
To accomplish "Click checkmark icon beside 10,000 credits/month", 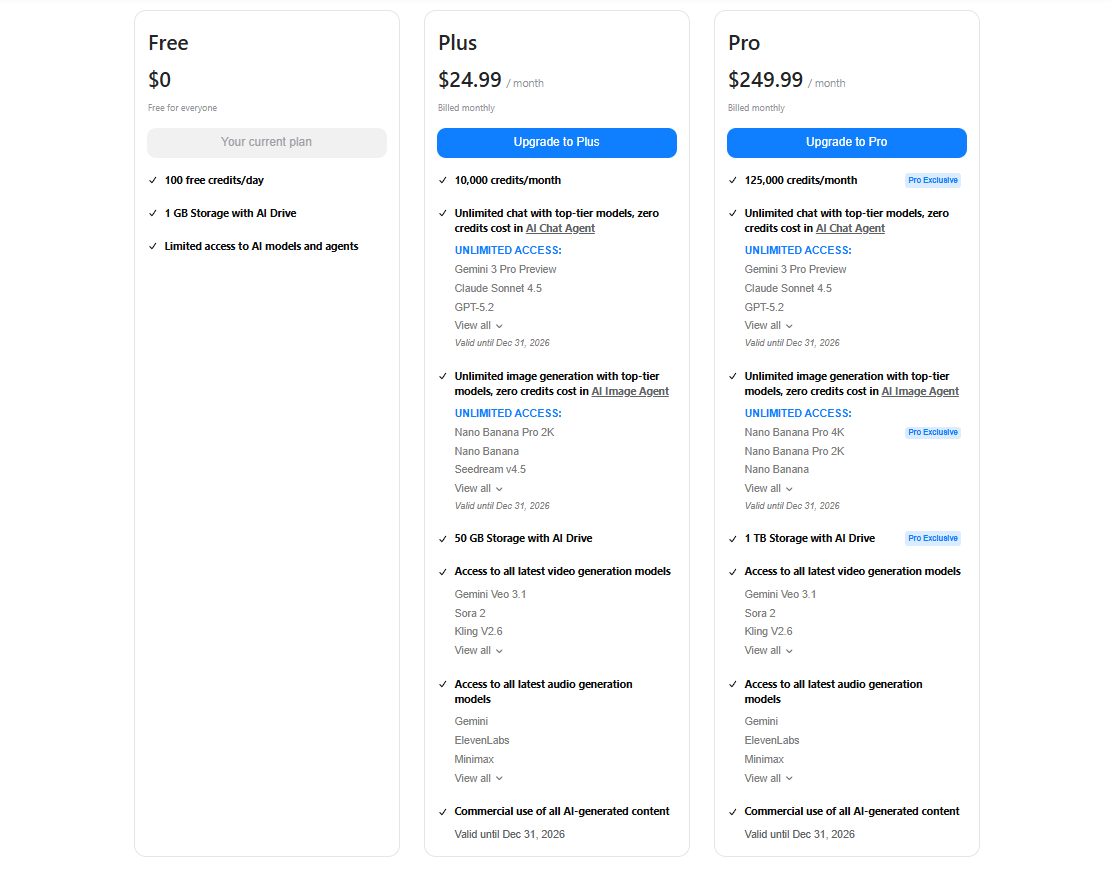I will pos(443,180).
